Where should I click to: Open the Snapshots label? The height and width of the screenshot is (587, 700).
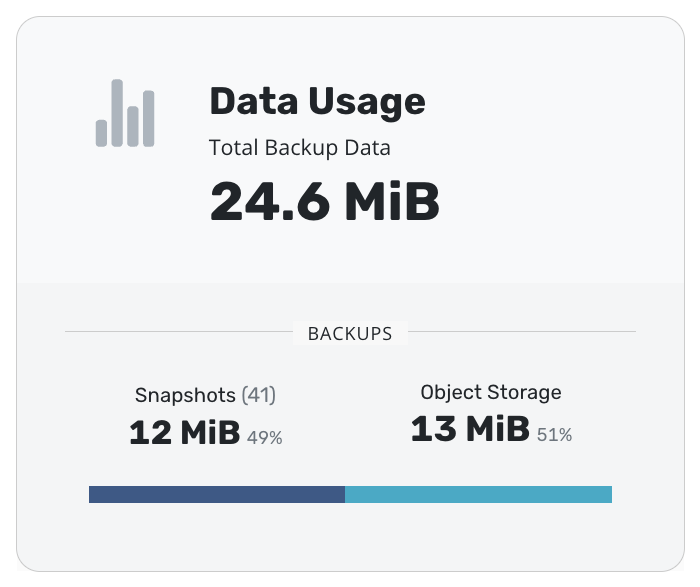[185, 395]
